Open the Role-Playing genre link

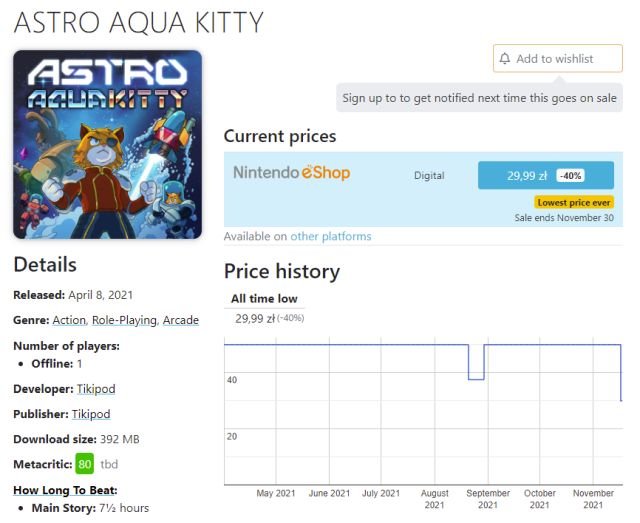pyautogui.click(x=124, y=320)
